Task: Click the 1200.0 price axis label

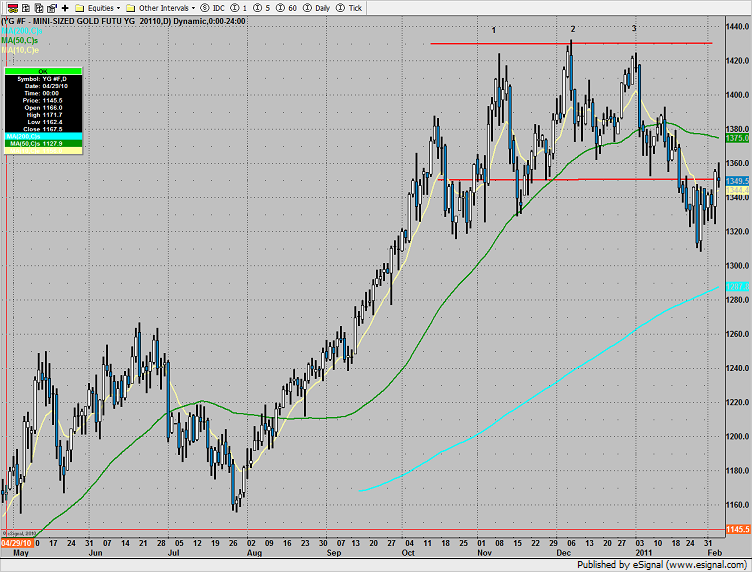Action: [738, 436]
